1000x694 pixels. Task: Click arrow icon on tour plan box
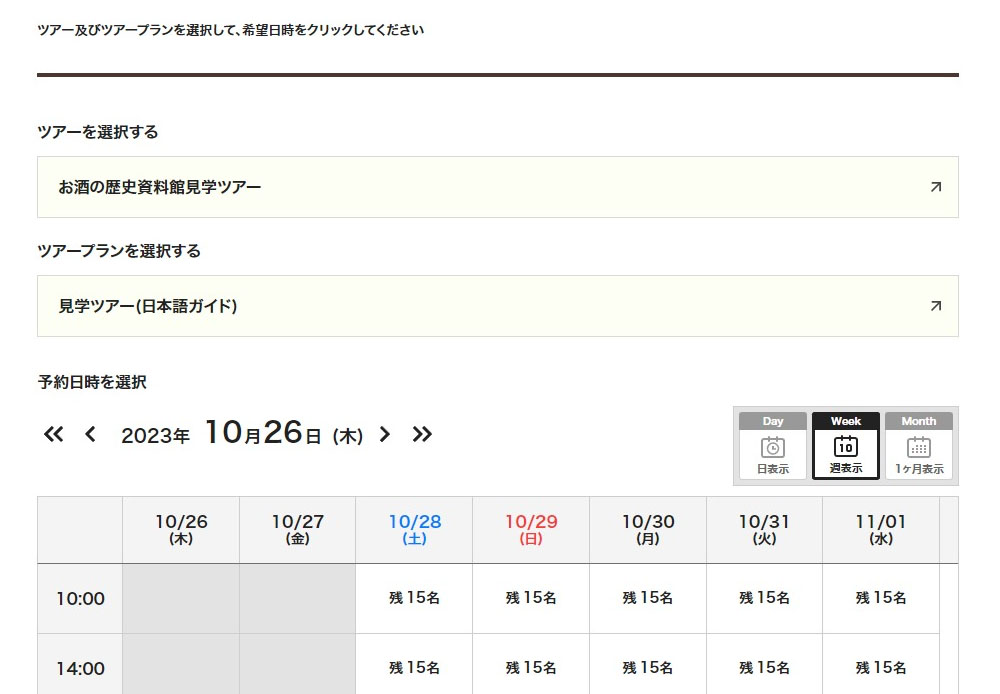click(x=935, y=306)
